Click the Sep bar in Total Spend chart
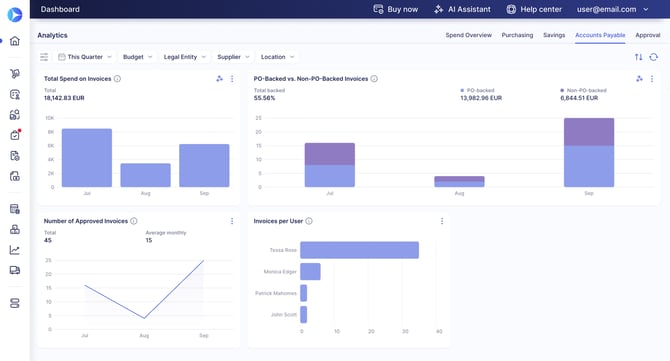Screen dimensions: 670x361 pyautogui.click(x=204, y=165)
